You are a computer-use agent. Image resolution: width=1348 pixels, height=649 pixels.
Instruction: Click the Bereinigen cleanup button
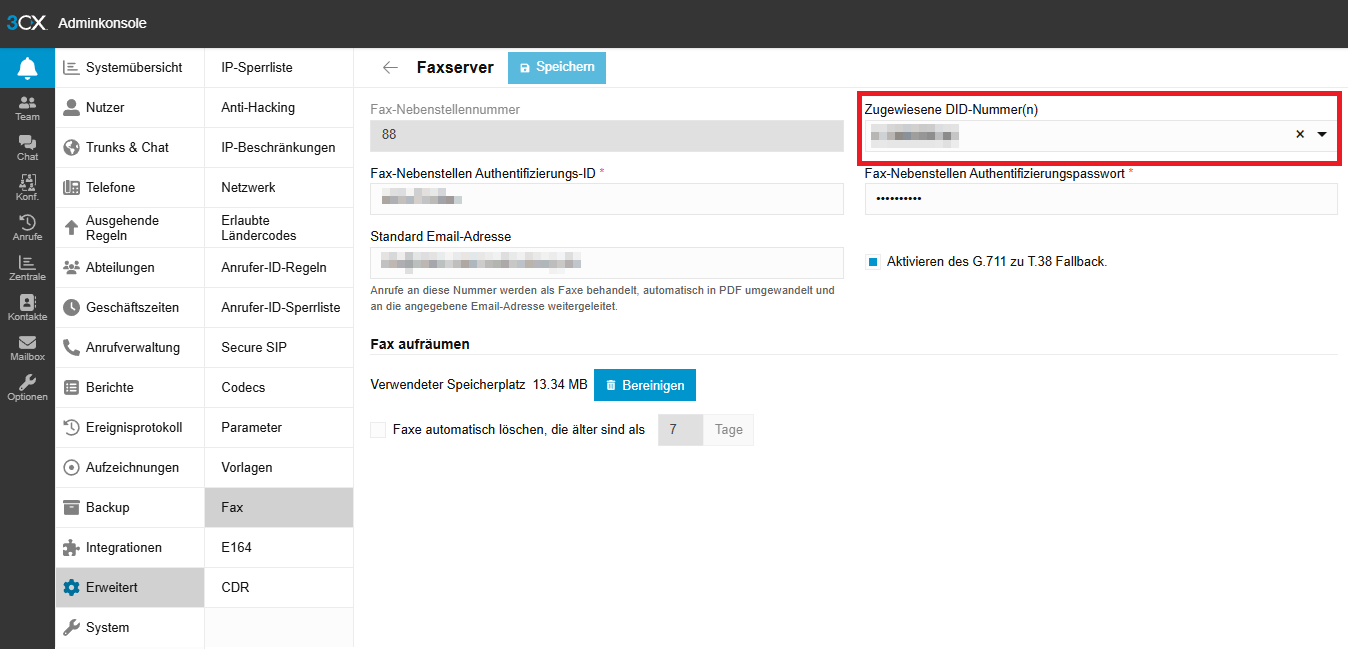[645, 385]
